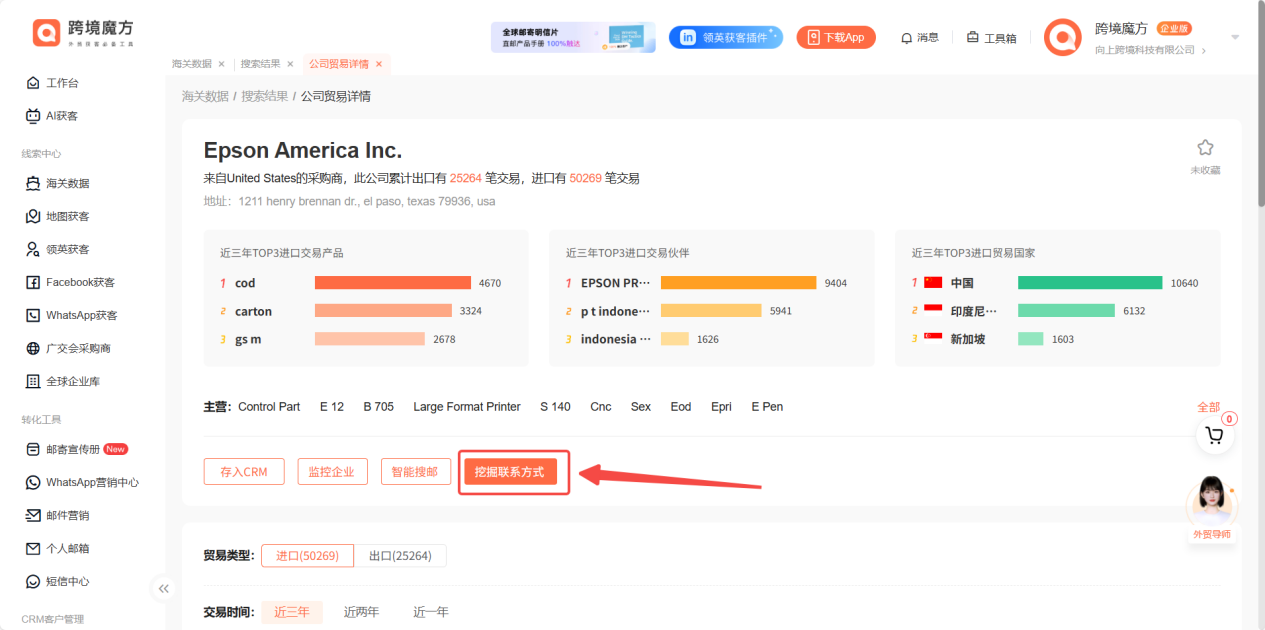Go to 搜索结果 in the breadcrumb
This screenshot has width=1265, height=630.
[x=264, y=96]
